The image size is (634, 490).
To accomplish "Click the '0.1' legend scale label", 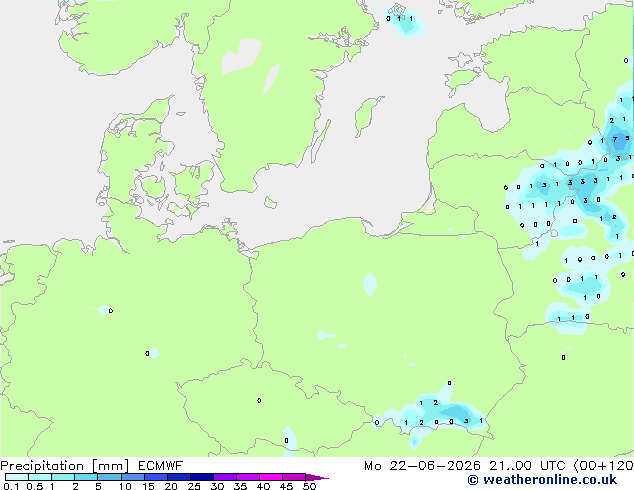I will coord(10,486).
